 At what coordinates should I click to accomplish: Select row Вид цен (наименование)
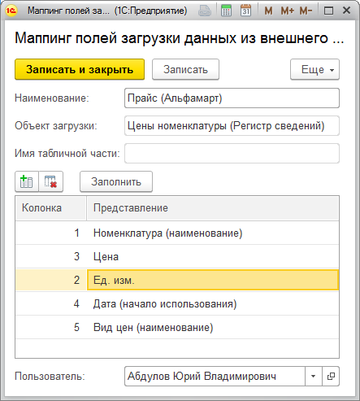pos(177,327)
